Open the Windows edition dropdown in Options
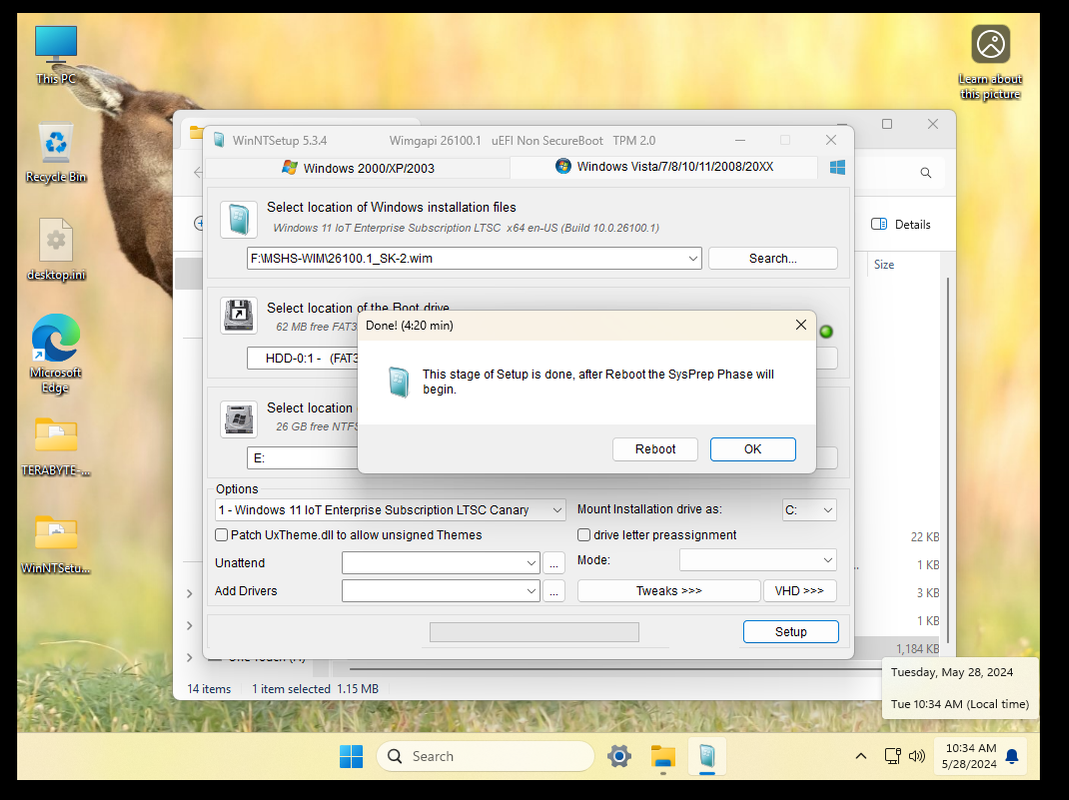This screenshot has height=800, width=1069. 556,509
